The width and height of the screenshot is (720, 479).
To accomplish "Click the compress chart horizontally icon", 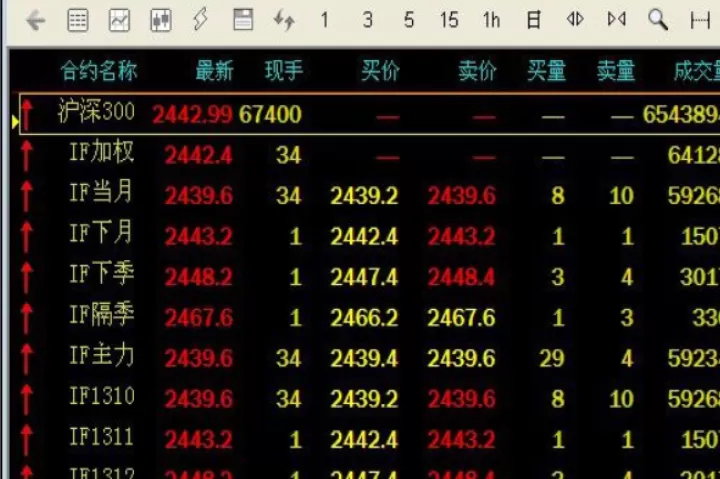I will point(616,19).
